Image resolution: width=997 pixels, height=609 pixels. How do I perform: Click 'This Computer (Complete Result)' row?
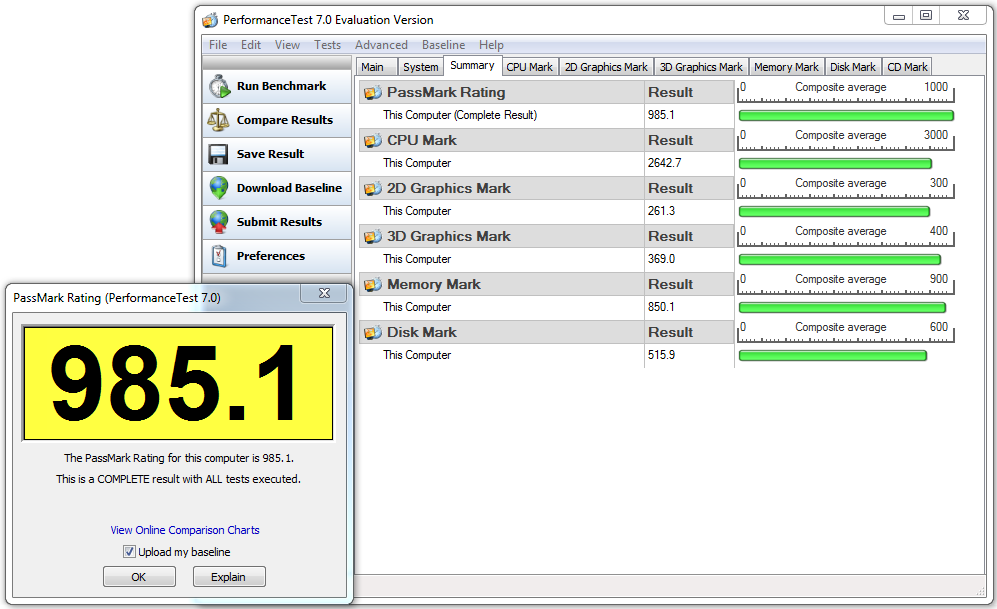[546, 116]
